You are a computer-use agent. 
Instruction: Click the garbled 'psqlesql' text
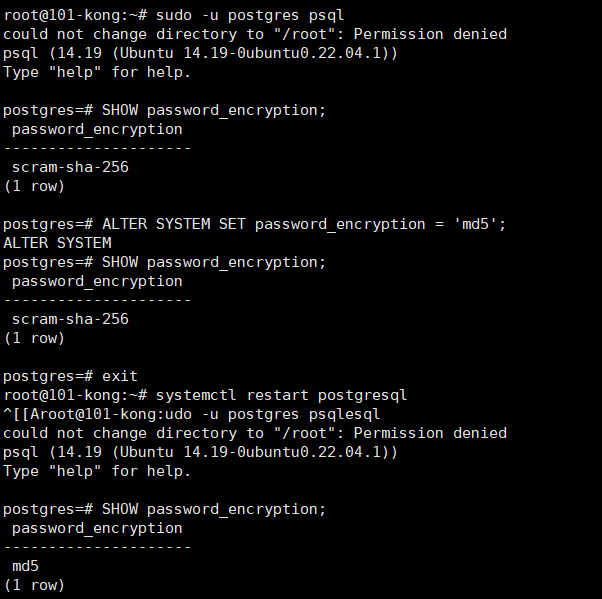pyautogui.click(x=348, y=414)
